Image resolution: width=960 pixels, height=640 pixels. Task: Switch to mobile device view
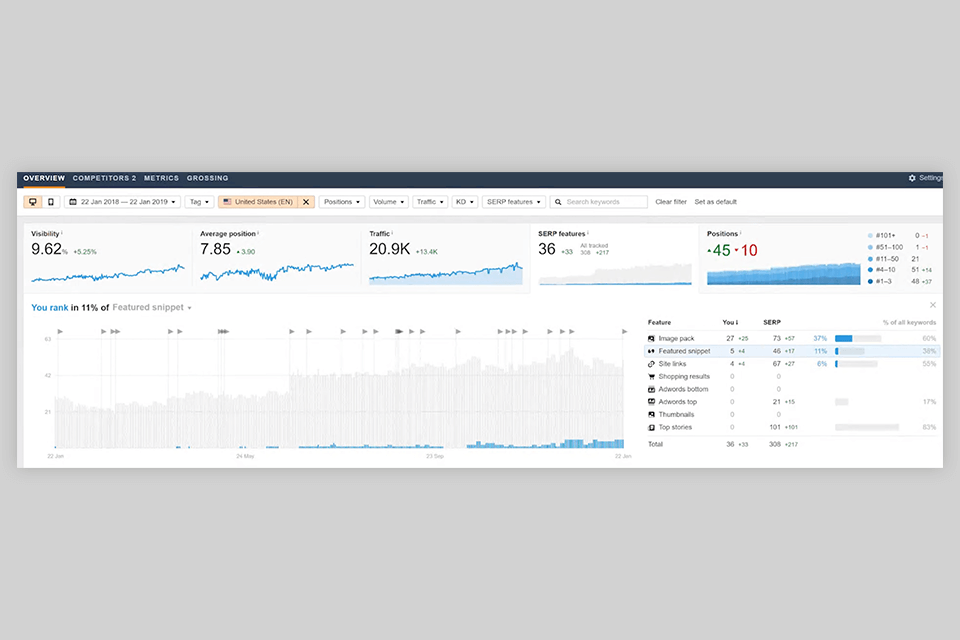pyautogui.click(x=51, y=202)
